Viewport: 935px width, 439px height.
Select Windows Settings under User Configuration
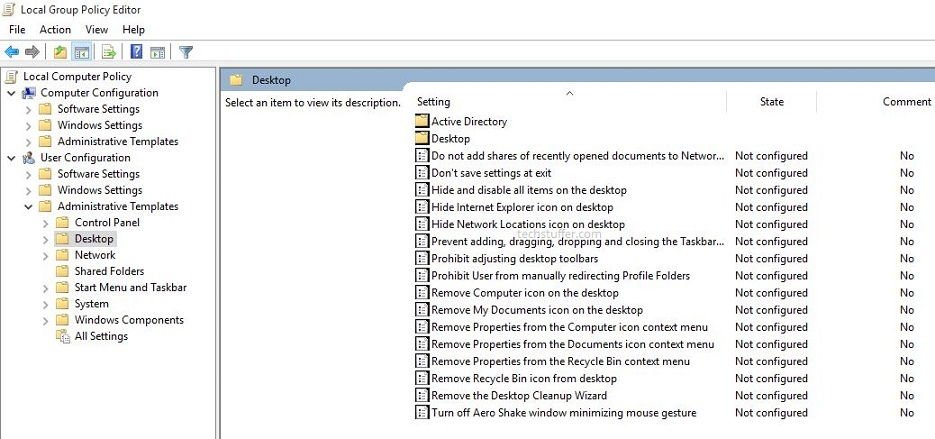coord(100,190)
